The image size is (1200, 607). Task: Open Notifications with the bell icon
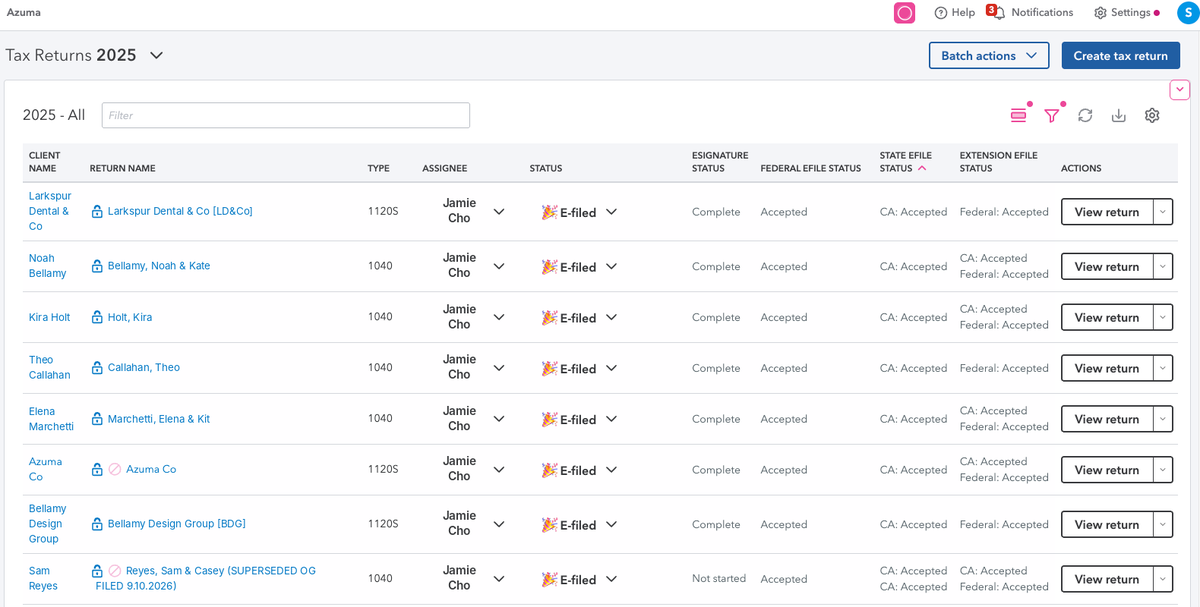1032,13
